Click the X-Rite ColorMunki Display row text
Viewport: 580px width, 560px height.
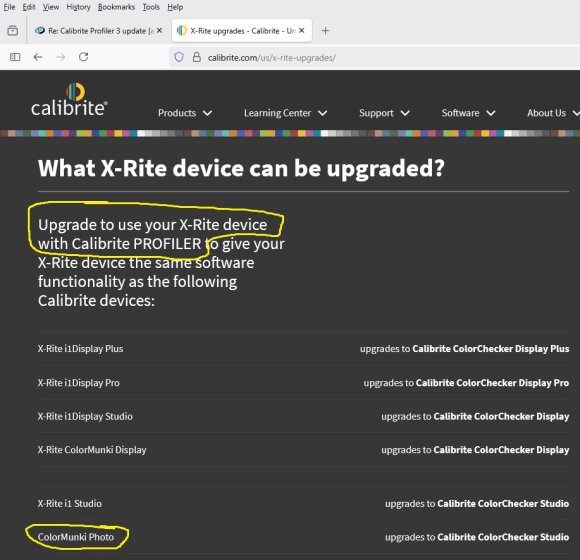[92, 450]
